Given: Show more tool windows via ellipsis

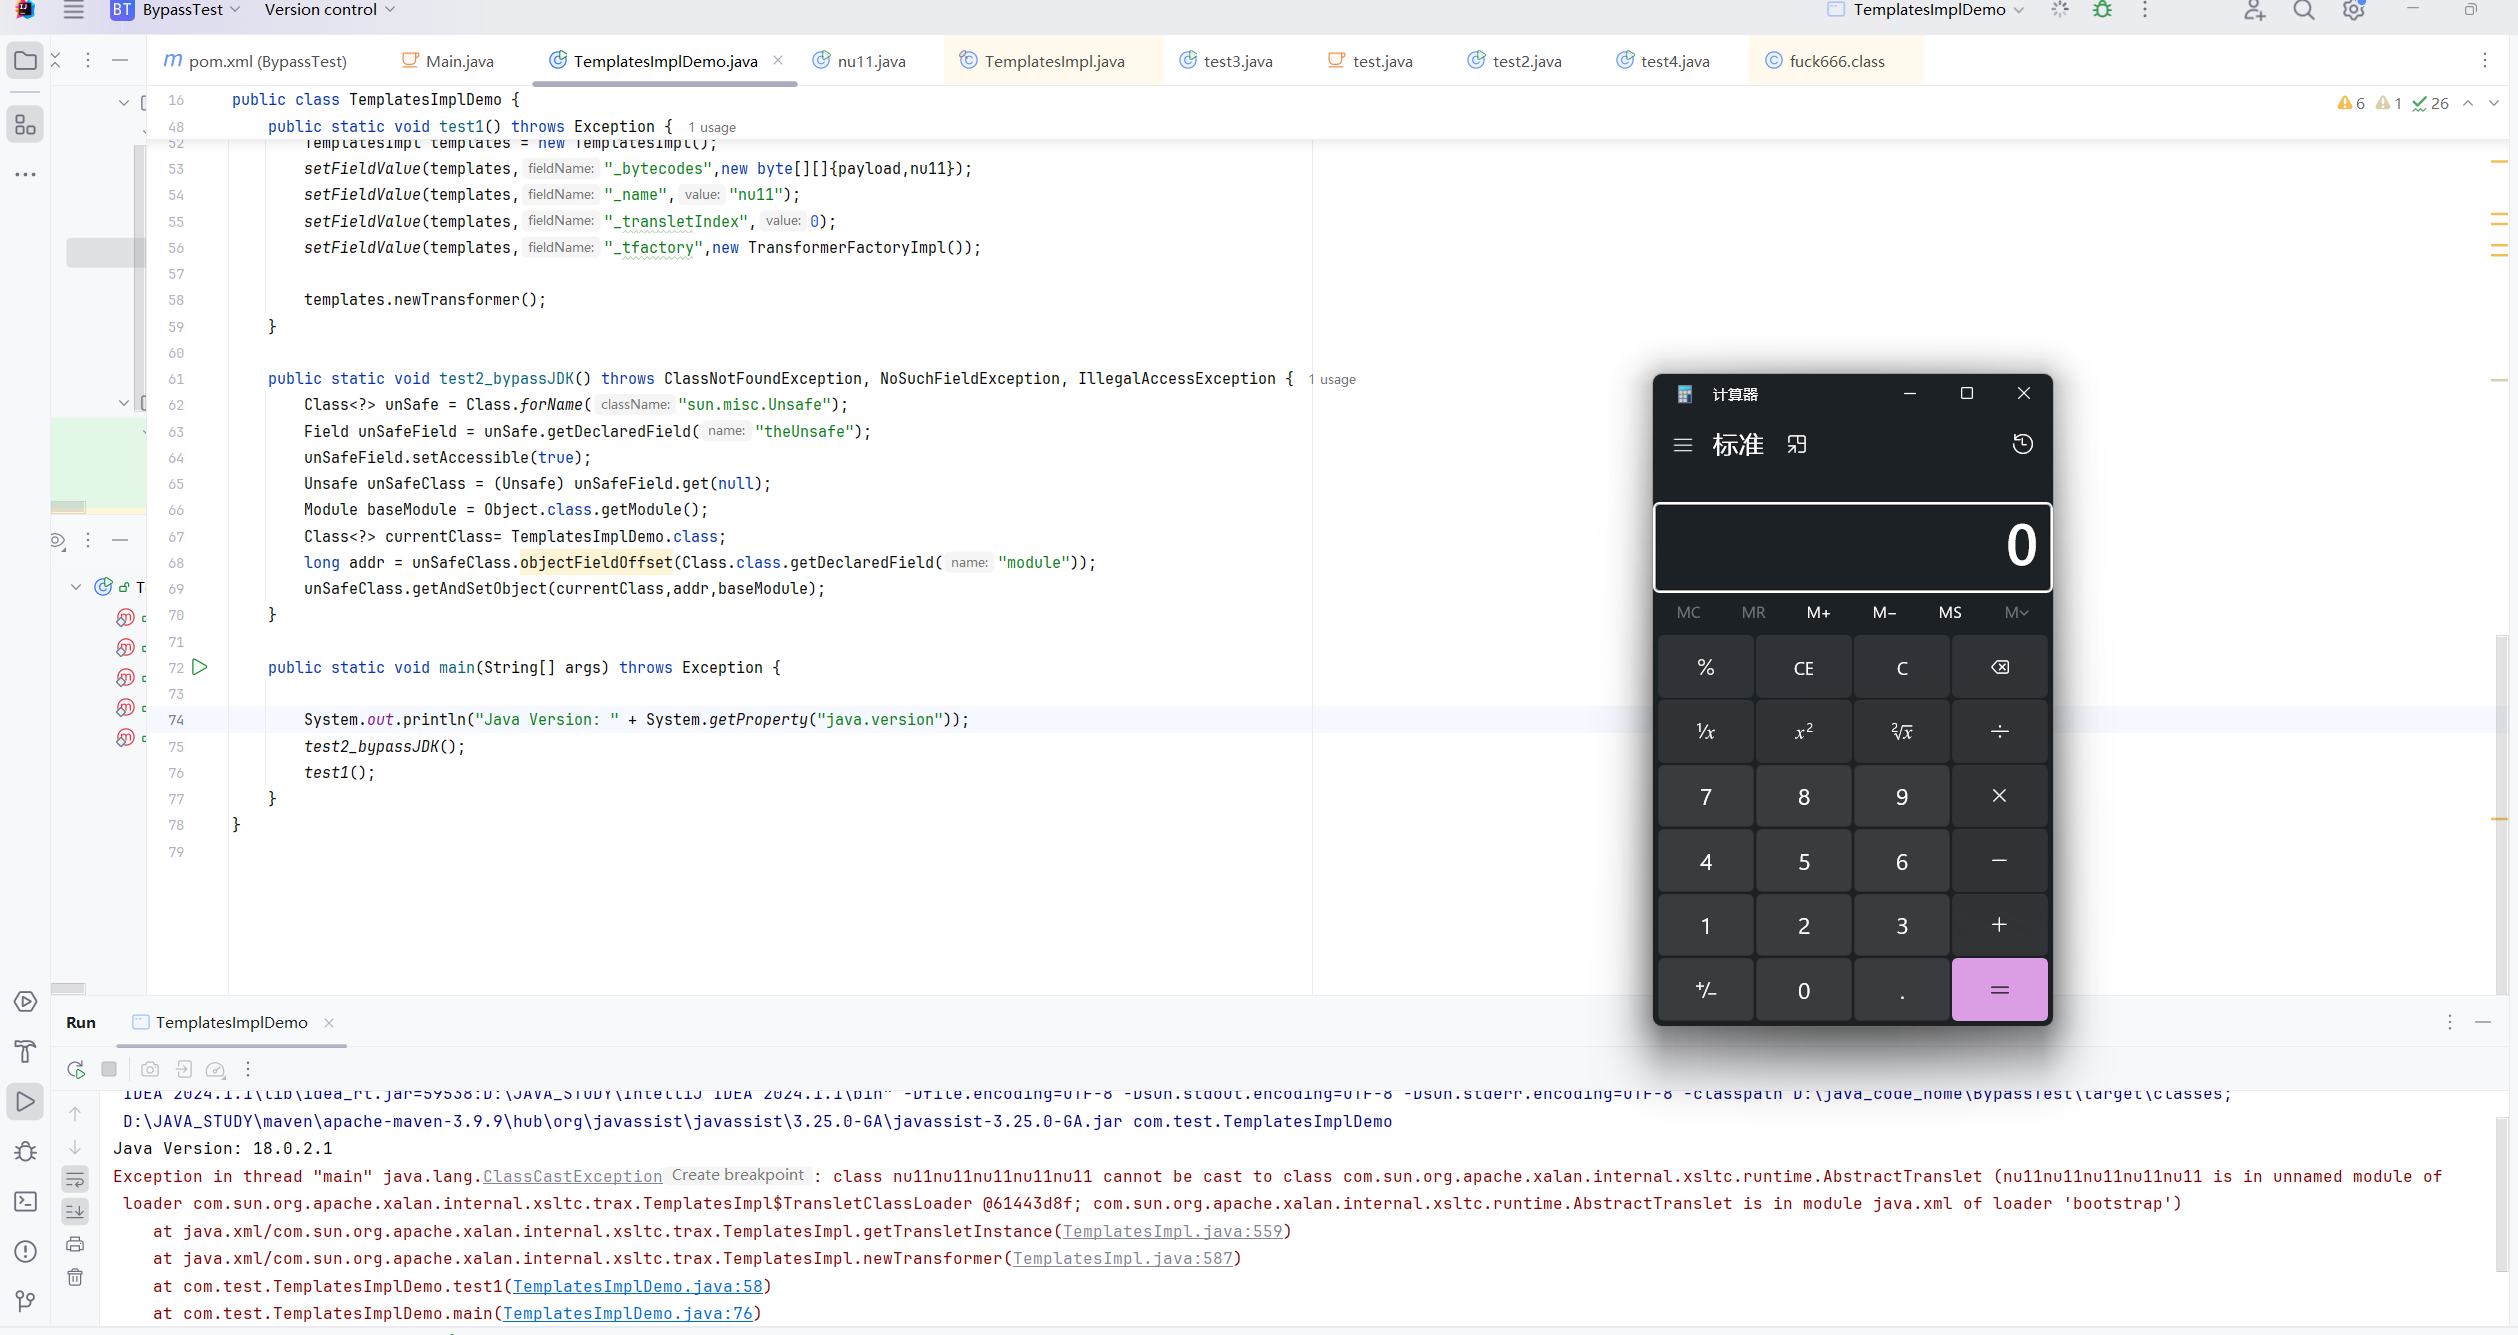Looking at the screenshot, I should pyautogui.click(x=25, y=174).
